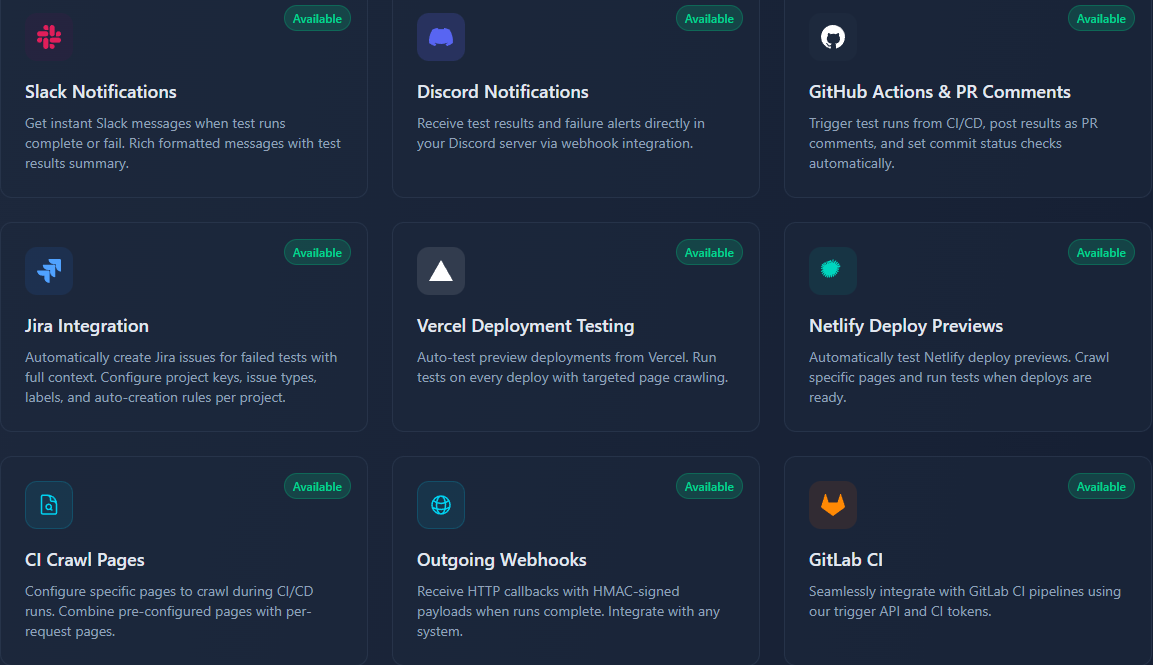Click the Netlify teal logo icon
The height and width of the screenshot is (665, 1153).
(x=833, y=271)
